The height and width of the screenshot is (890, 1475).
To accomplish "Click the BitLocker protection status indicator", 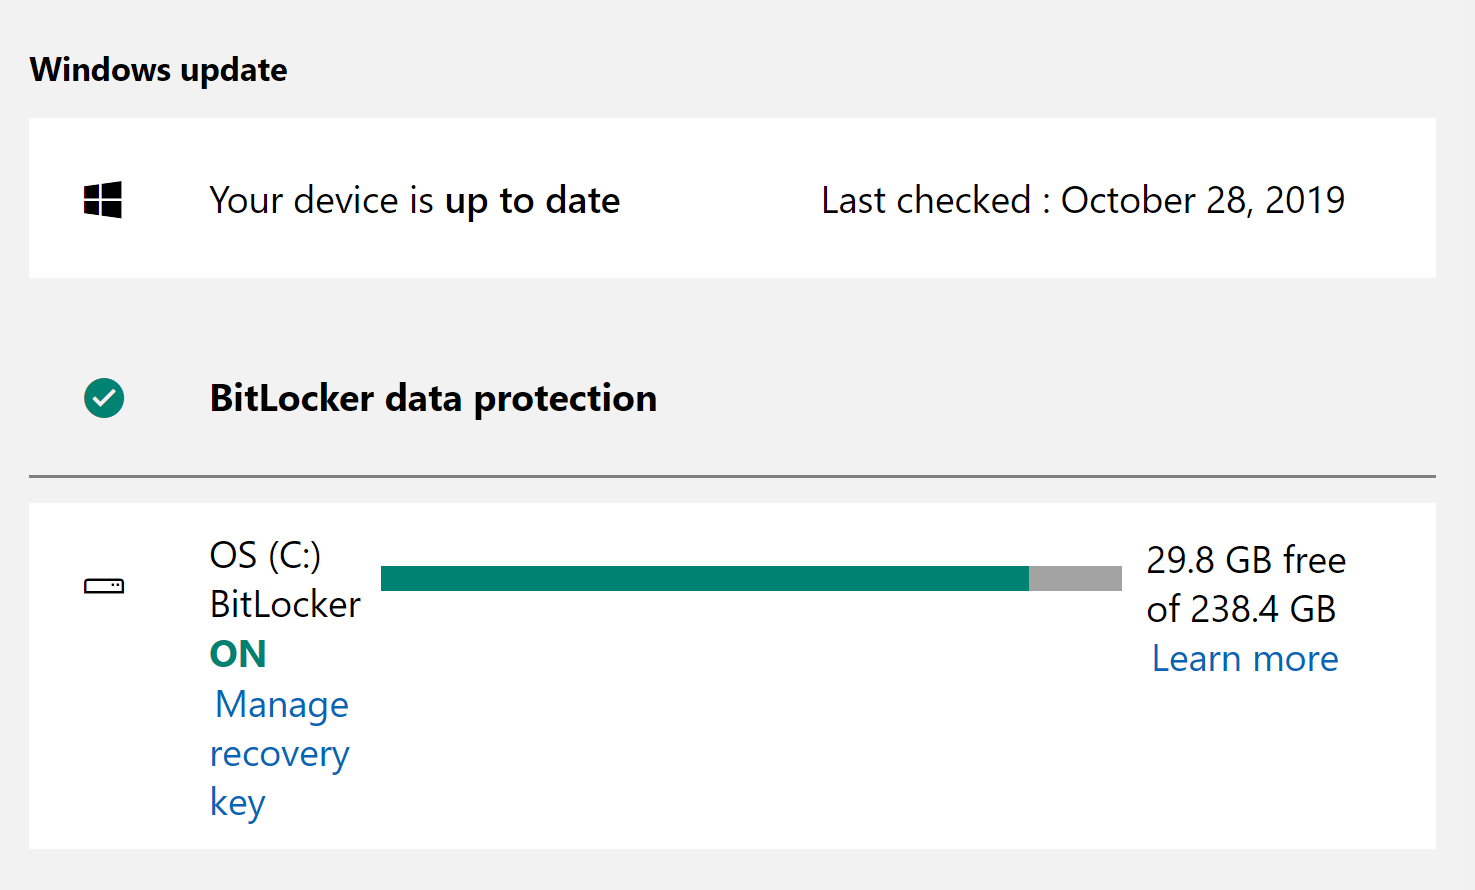I will [237, 653].
